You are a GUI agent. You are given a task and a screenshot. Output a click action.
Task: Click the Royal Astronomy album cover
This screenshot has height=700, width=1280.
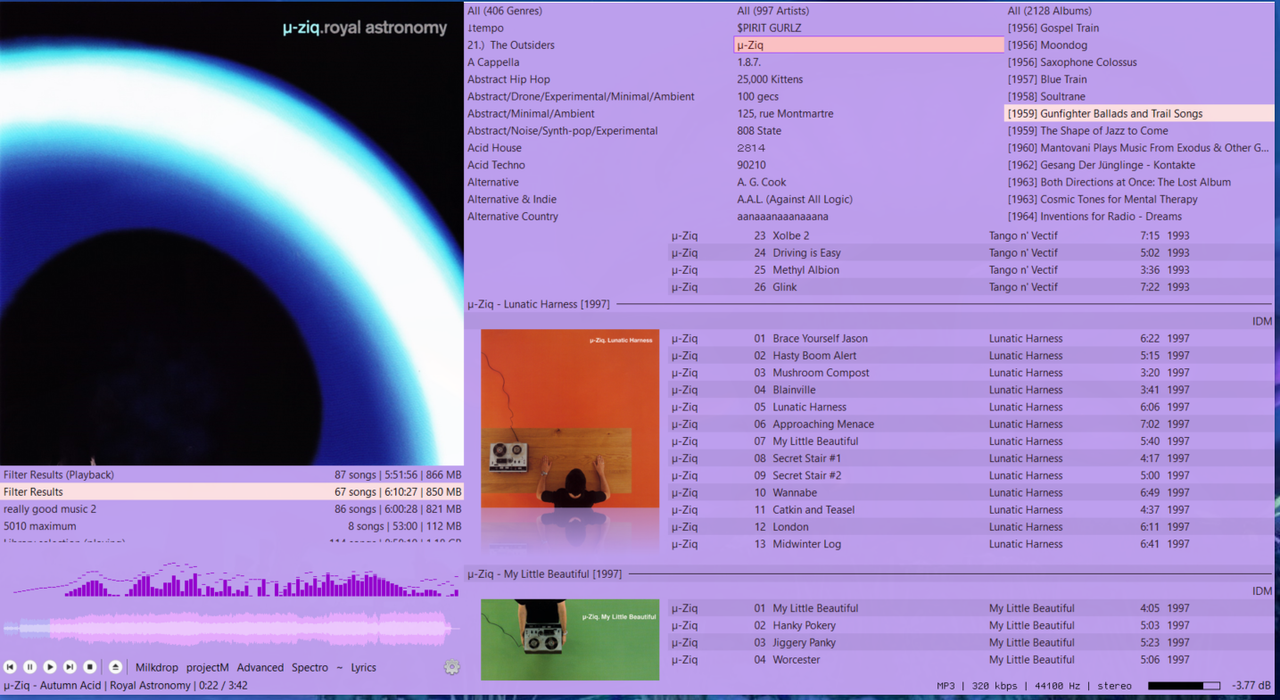pyautogui.click(x=232, y=233)
